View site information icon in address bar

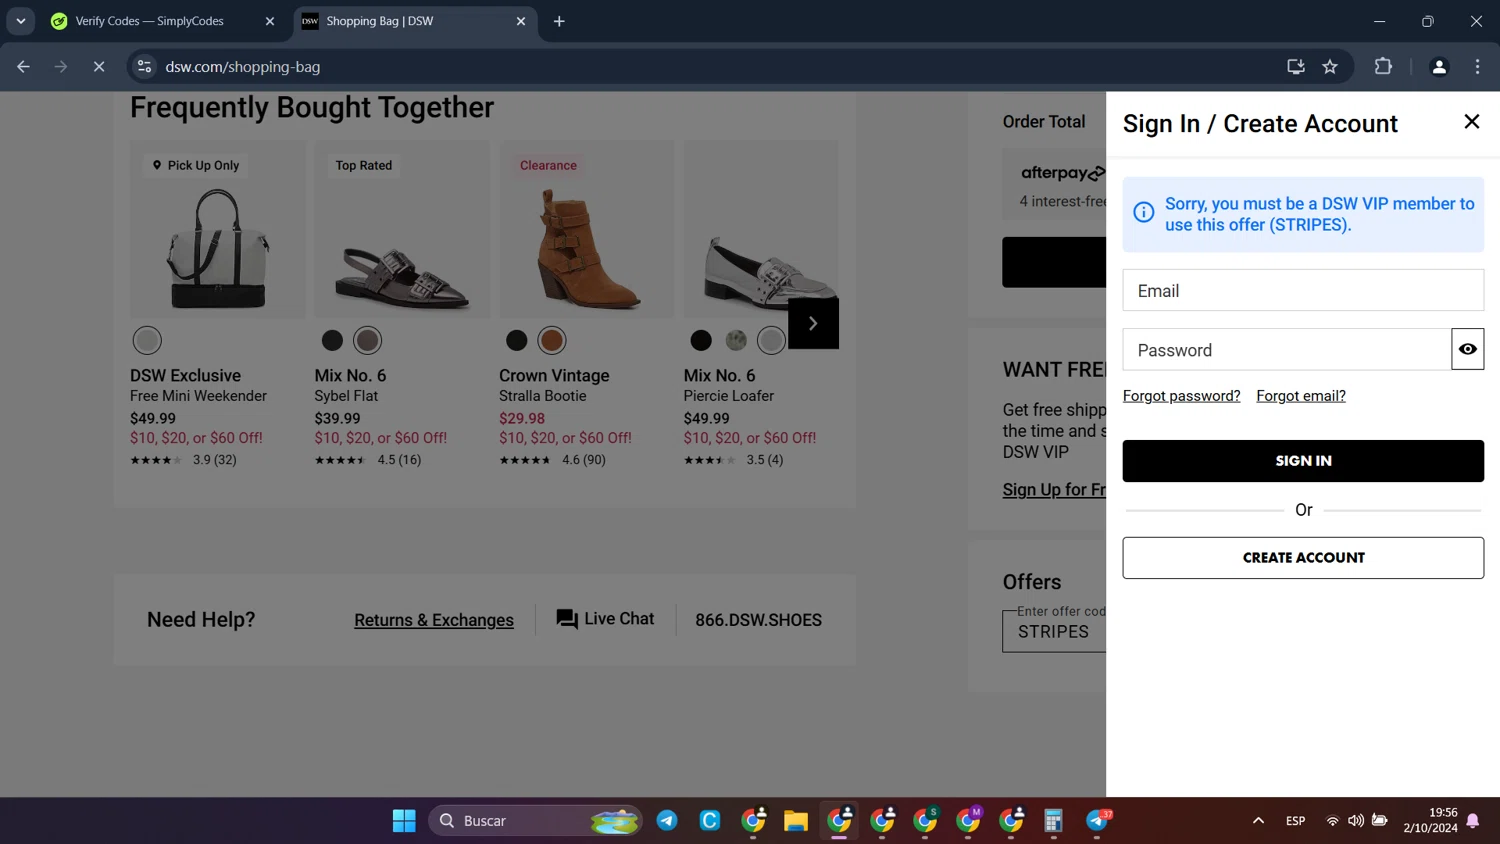click(145, 67)
